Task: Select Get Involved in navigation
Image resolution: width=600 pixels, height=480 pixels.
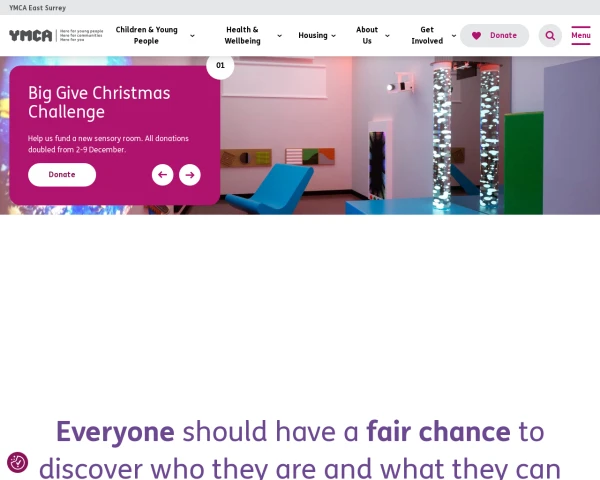Action: click(427, 35)
